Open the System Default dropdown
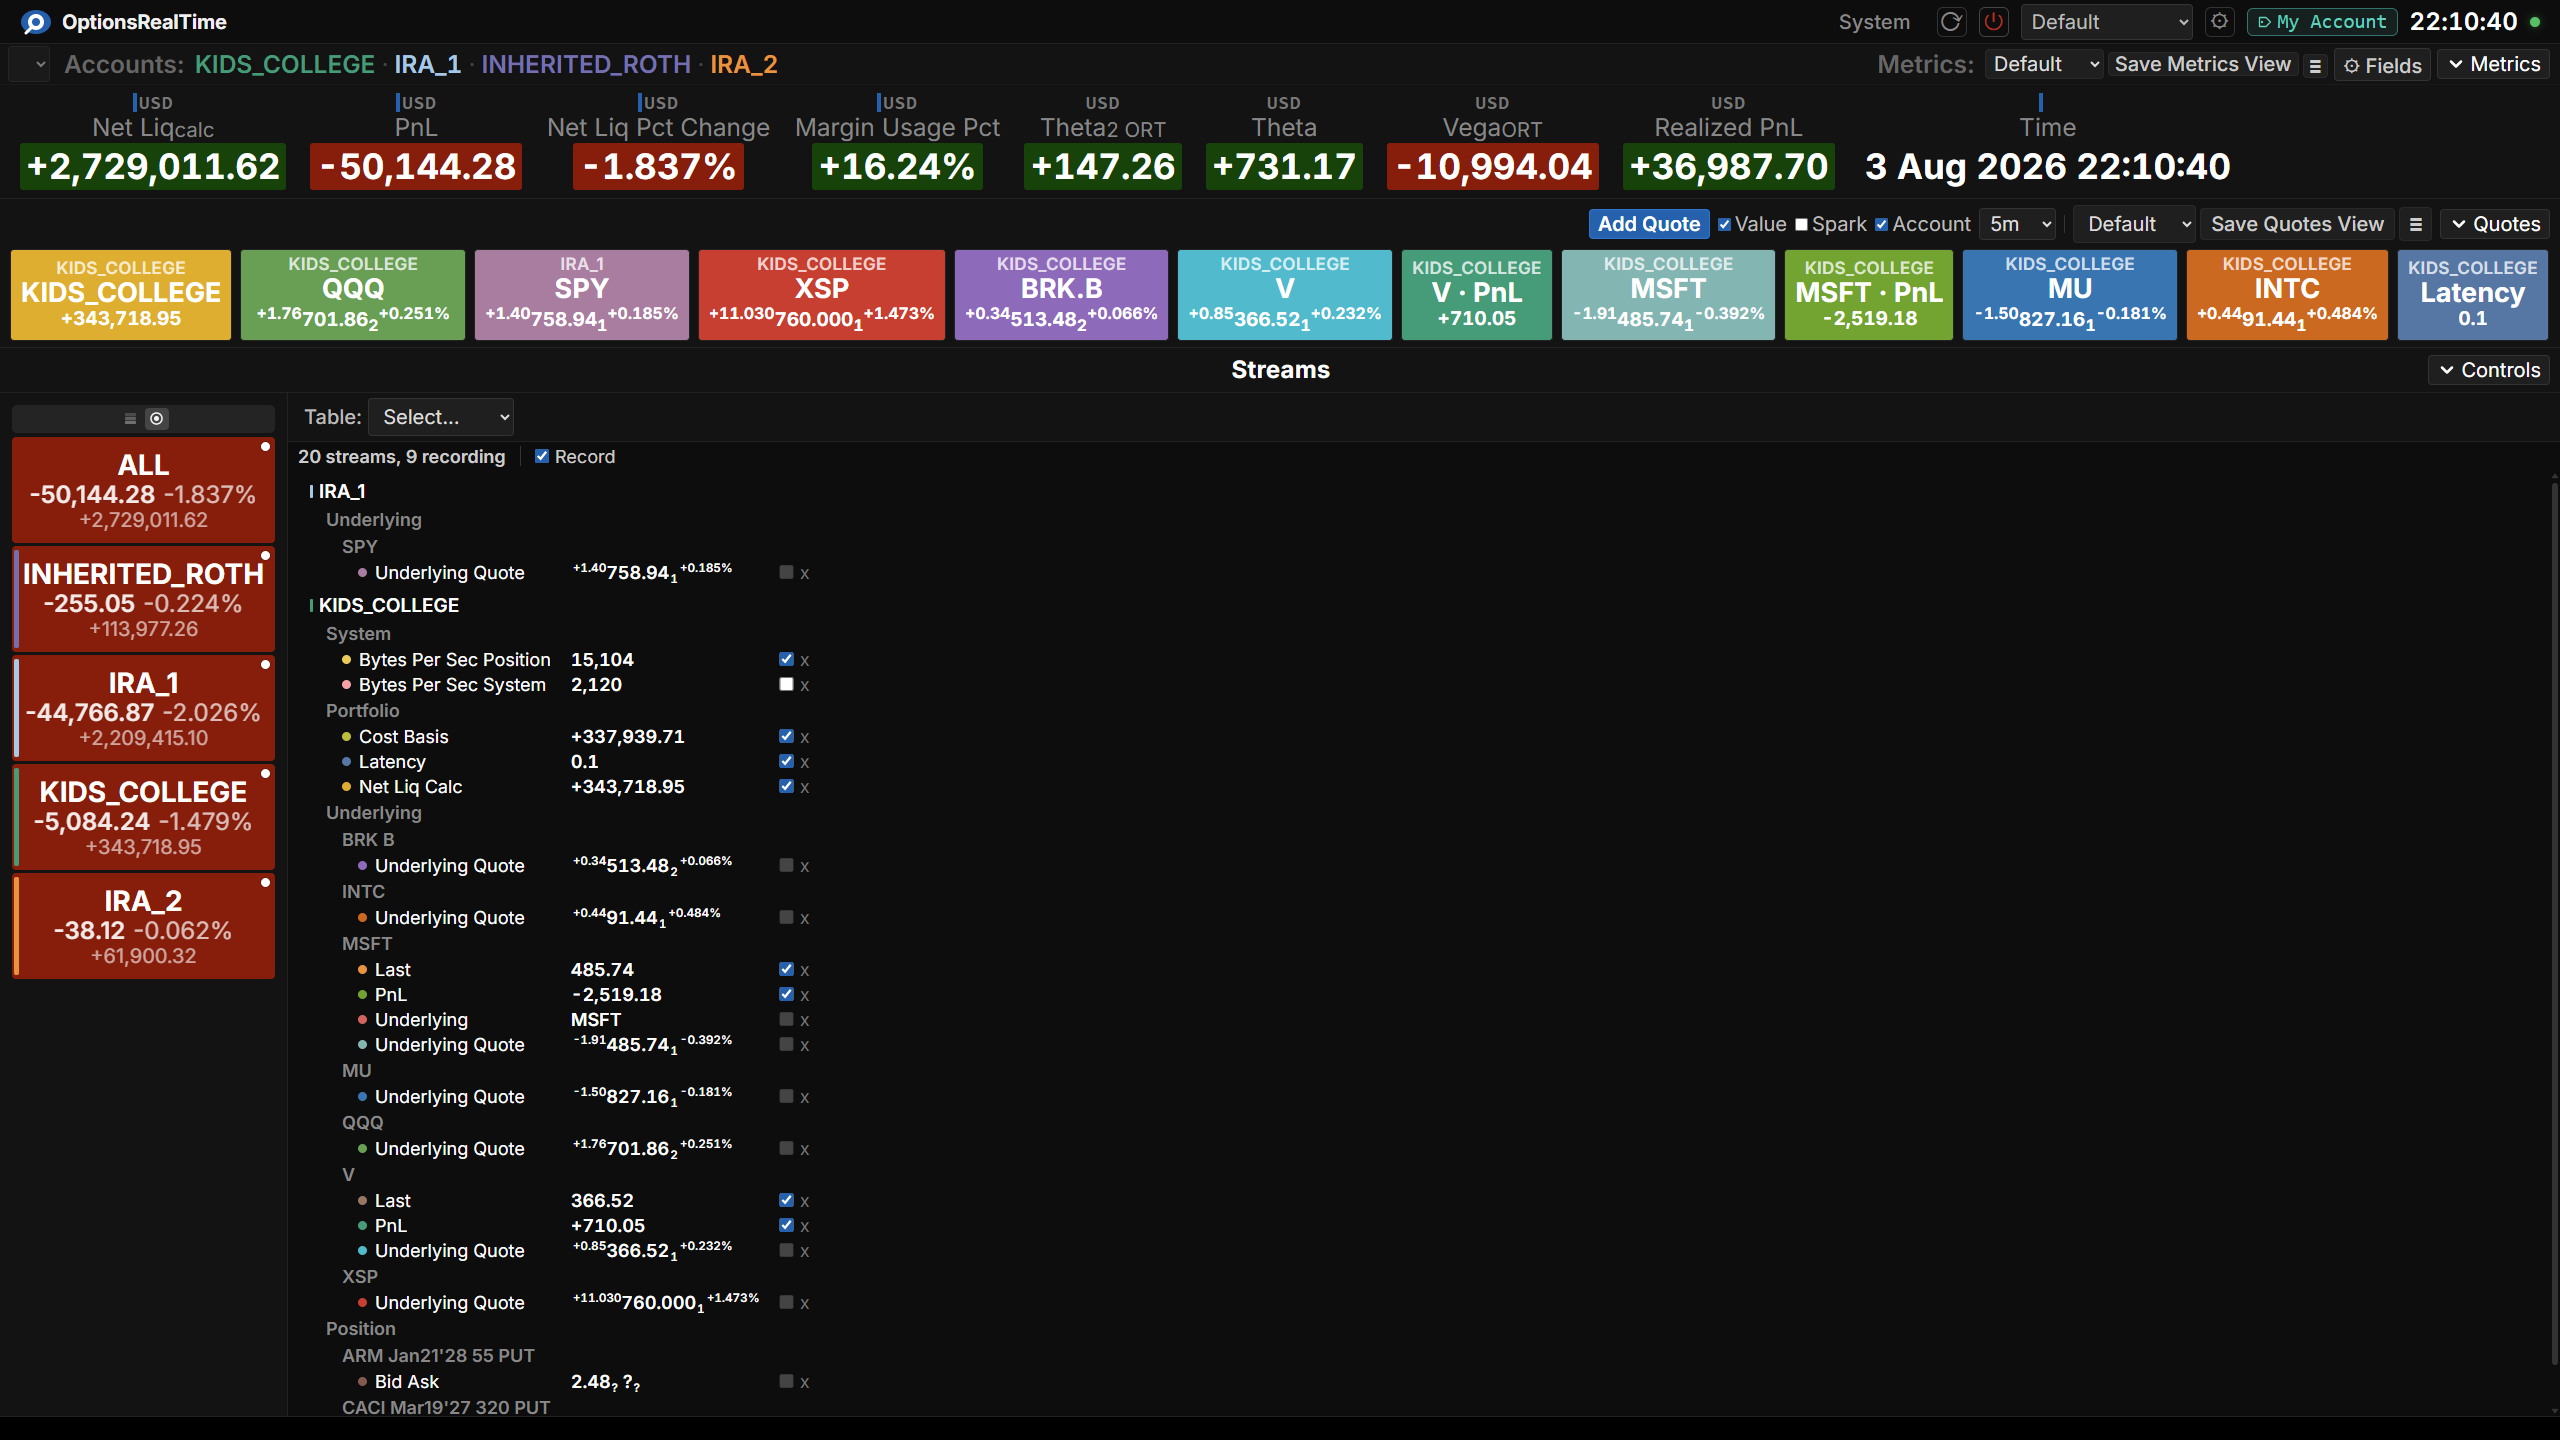Image resolution: width=2560 pixels, height=1440 pixels. 2107,22
